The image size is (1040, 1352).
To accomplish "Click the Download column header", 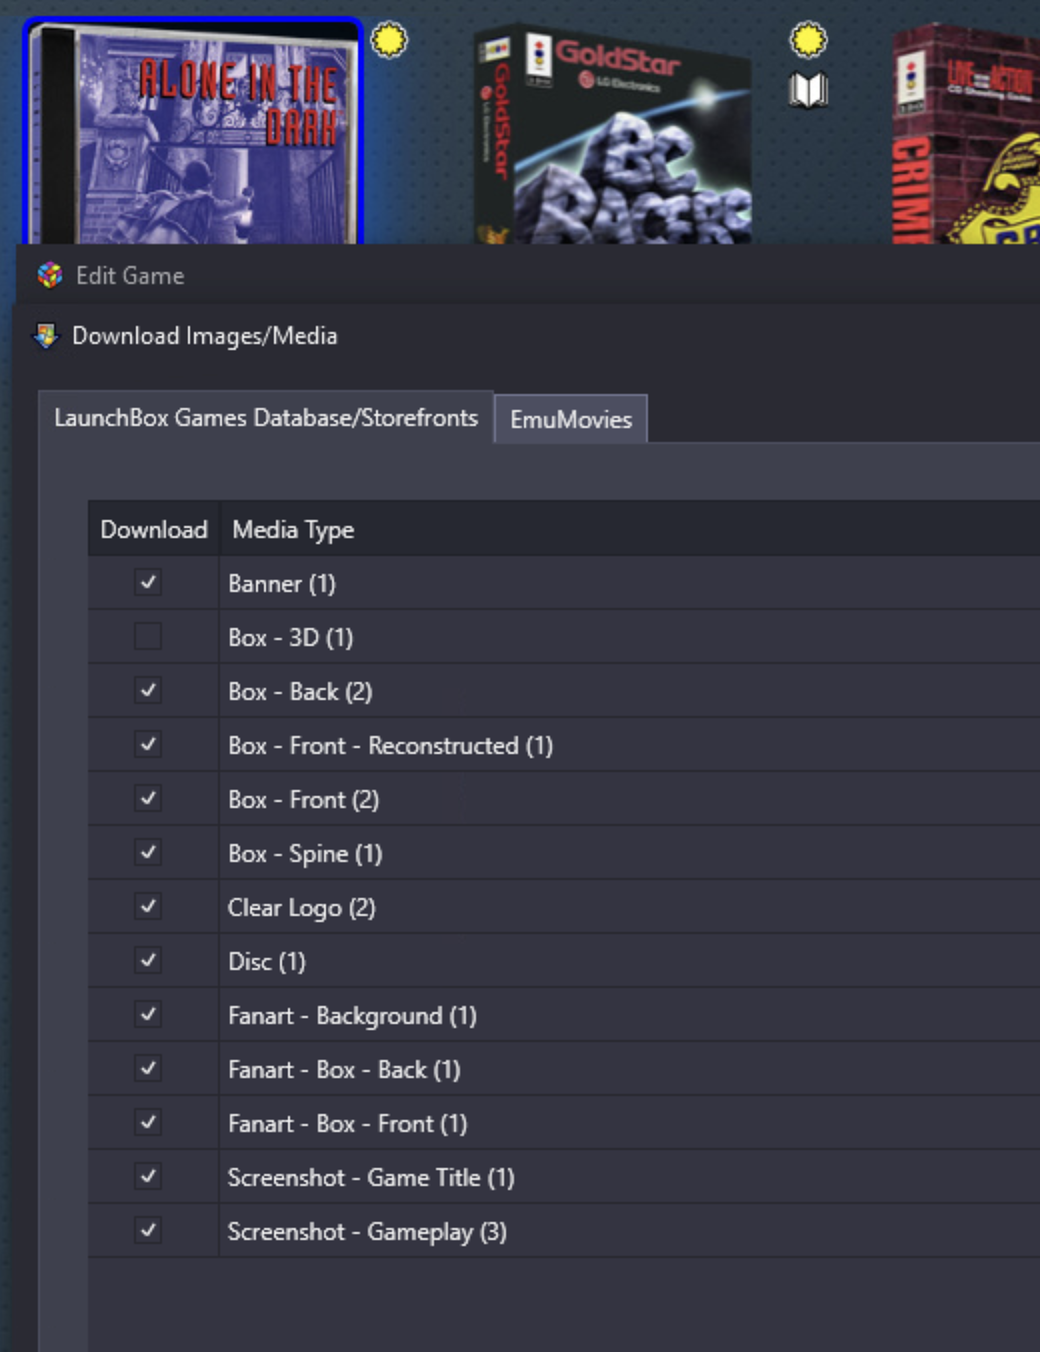I will 154,529.
